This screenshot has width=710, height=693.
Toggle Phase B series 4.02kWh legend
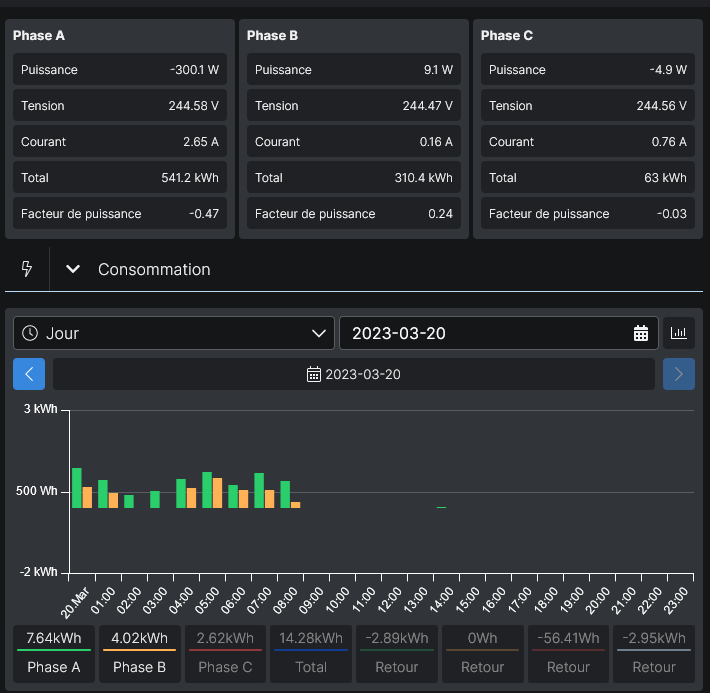tap(139, 654)
